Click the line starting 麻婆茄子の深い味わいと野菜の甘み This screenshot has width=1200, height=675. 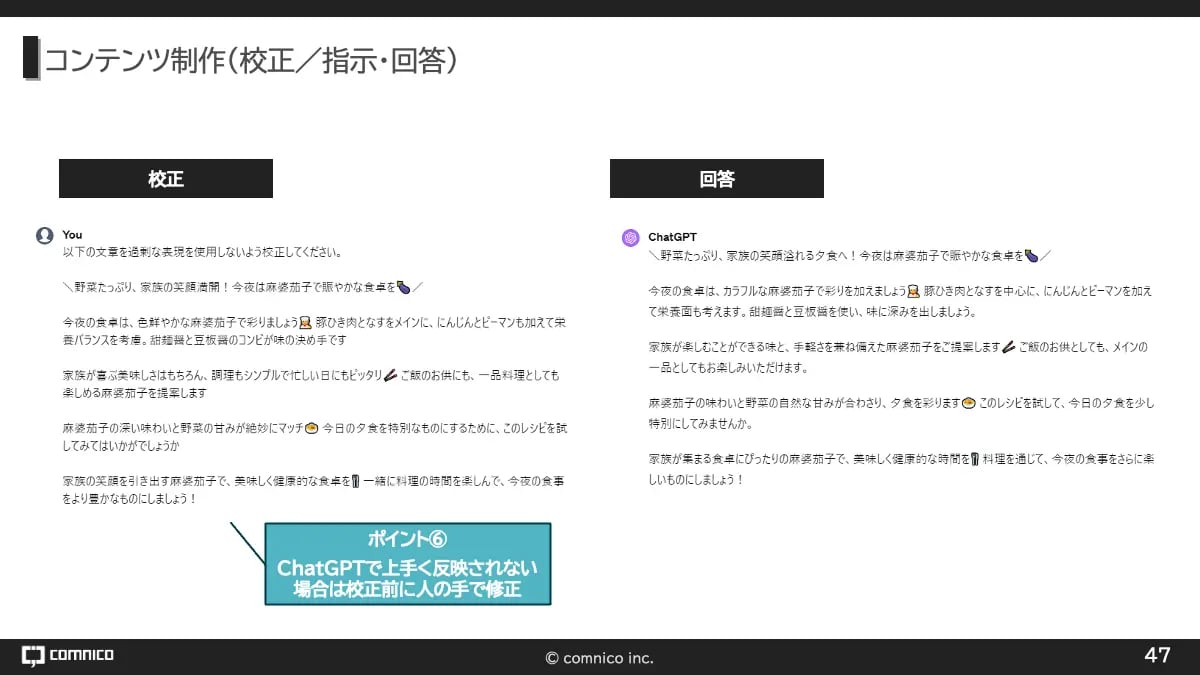[314, 428]
